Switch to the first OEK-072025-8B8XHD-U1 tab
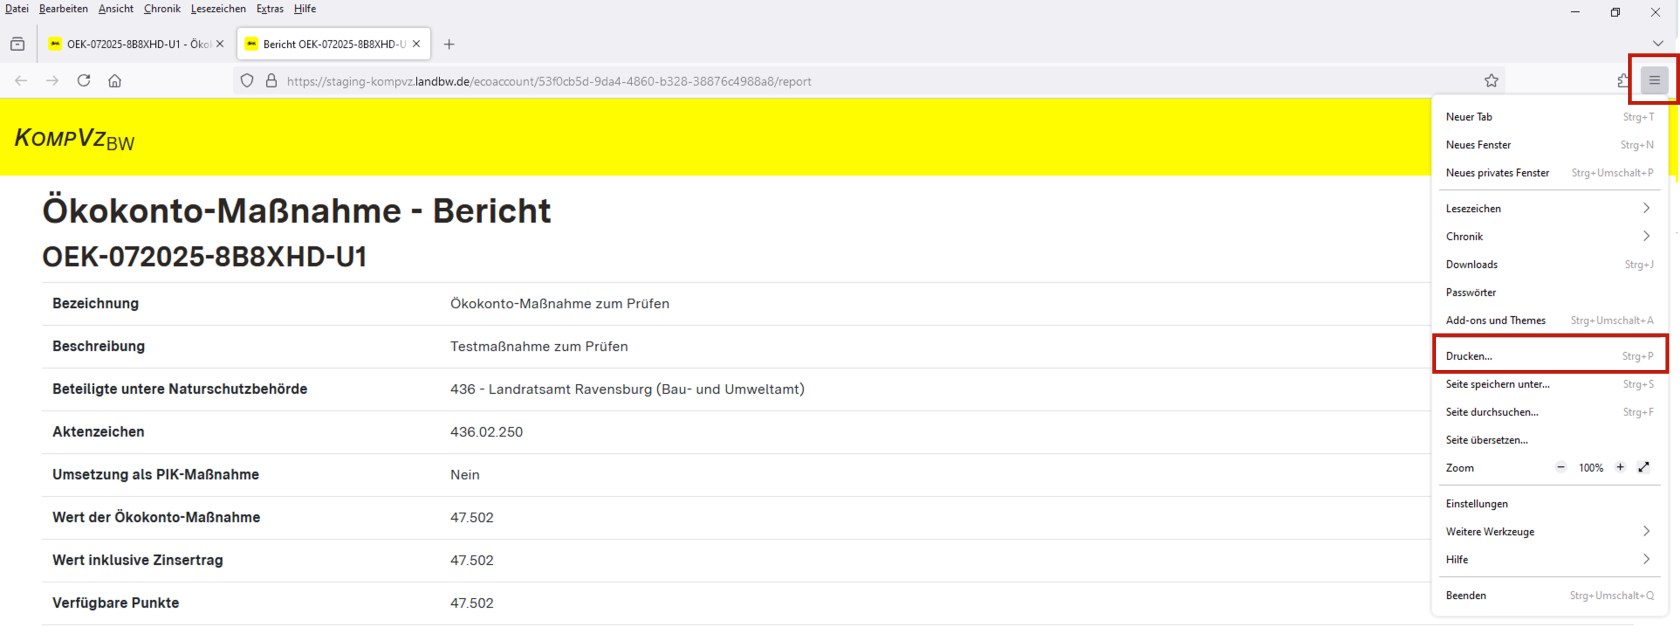Image resolution: width=1680 pixels, height=633 pixels. tap(130, 44)
